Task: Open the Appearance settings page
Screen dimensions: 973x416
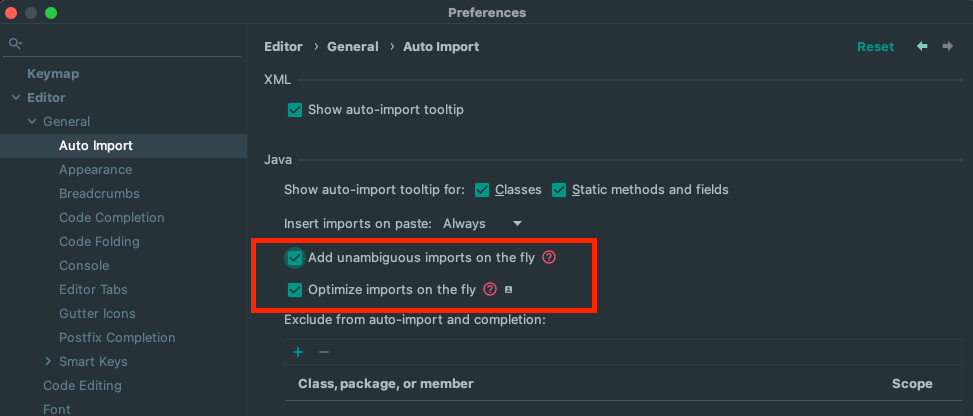Action: (95, 170)
